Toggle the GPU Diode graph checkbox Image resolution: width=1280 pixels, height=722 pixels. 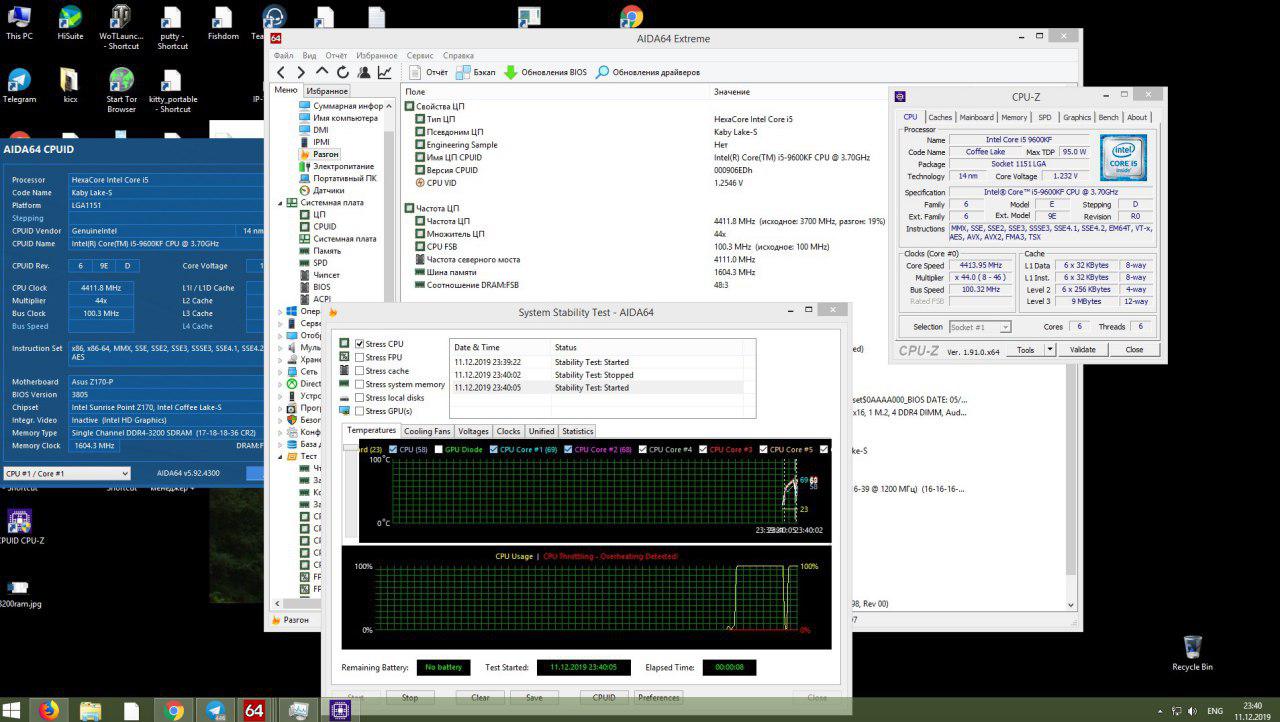437,449
